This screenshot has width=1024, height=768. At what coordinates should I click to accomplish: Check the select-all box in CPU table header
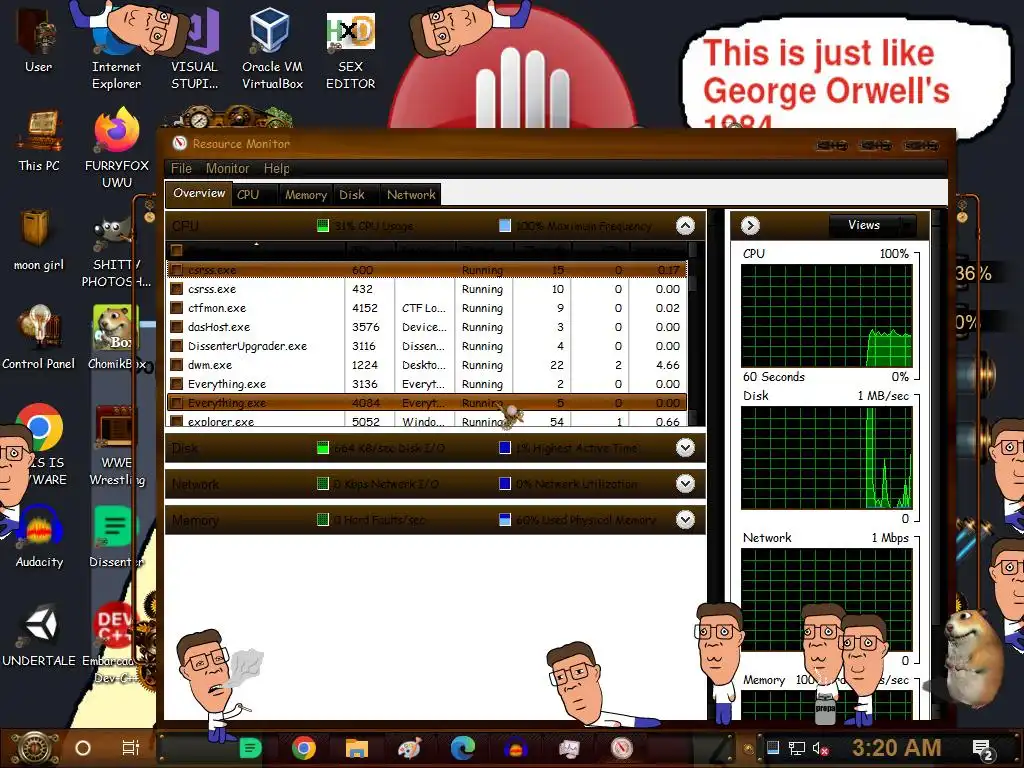[176, 250]
